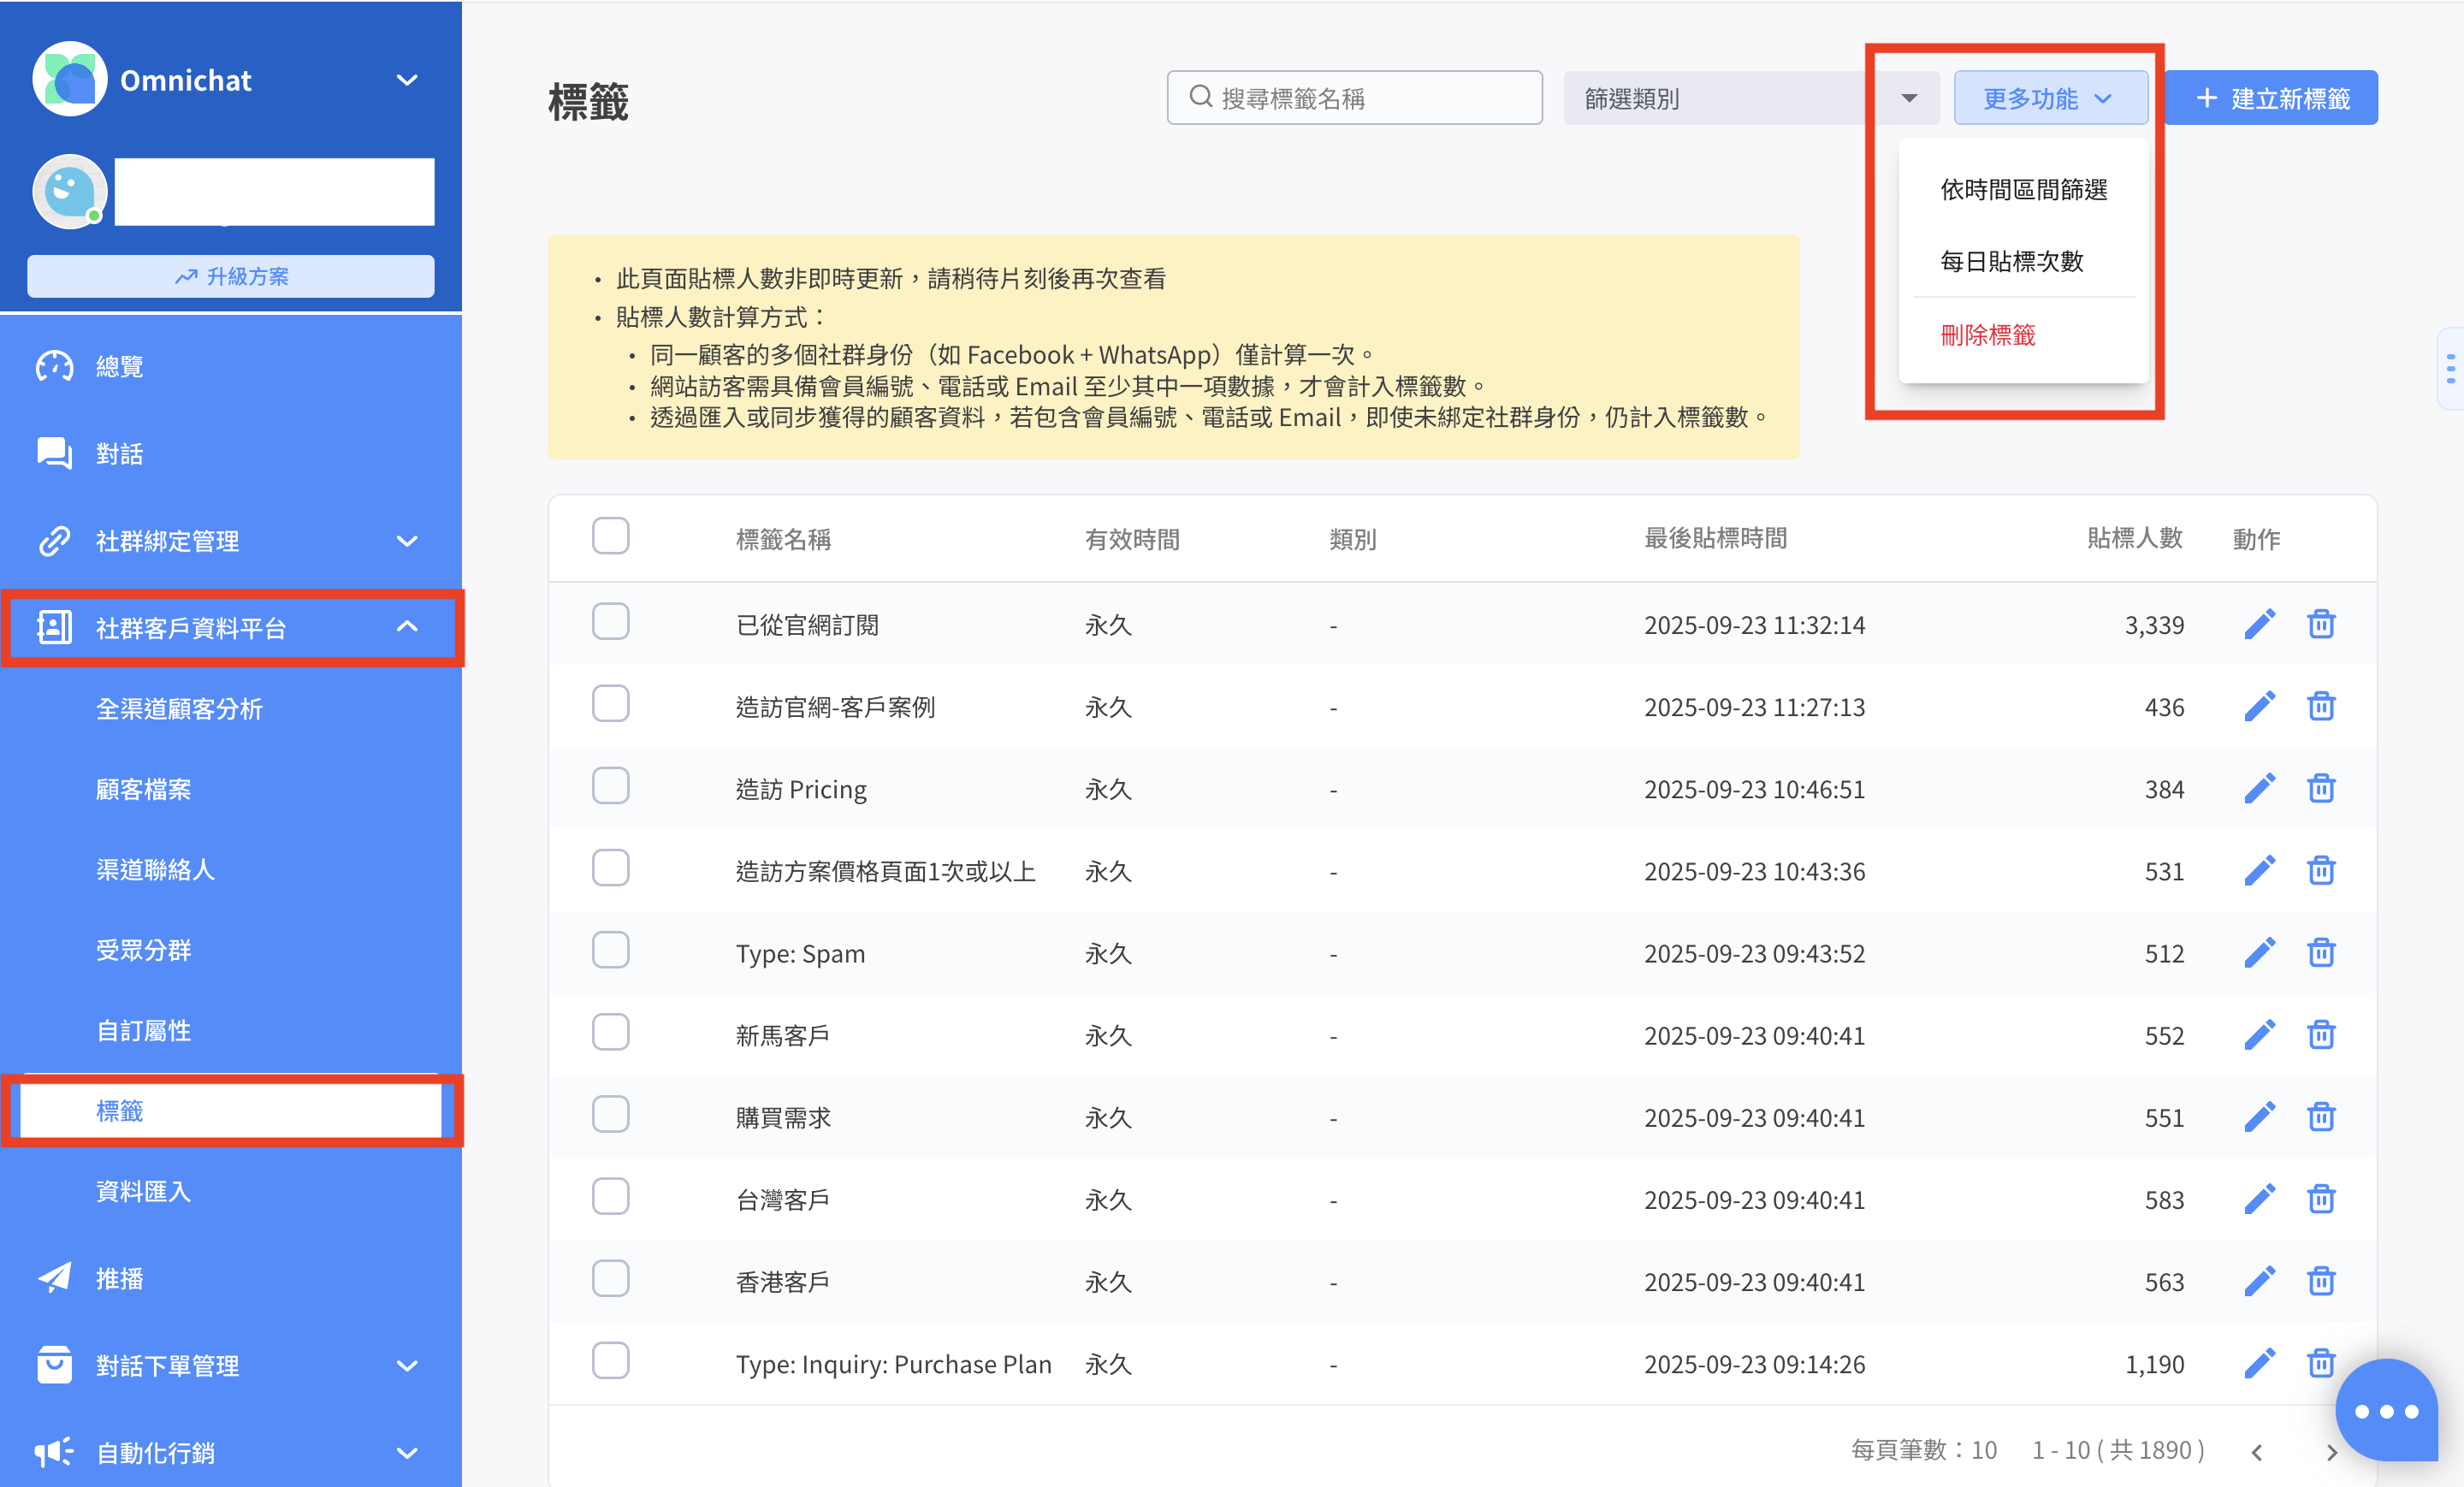Choose 刪除標籤 from dropdown menu
The height and width of the screenshot is (1487, 2464).
pos(1988,335)
